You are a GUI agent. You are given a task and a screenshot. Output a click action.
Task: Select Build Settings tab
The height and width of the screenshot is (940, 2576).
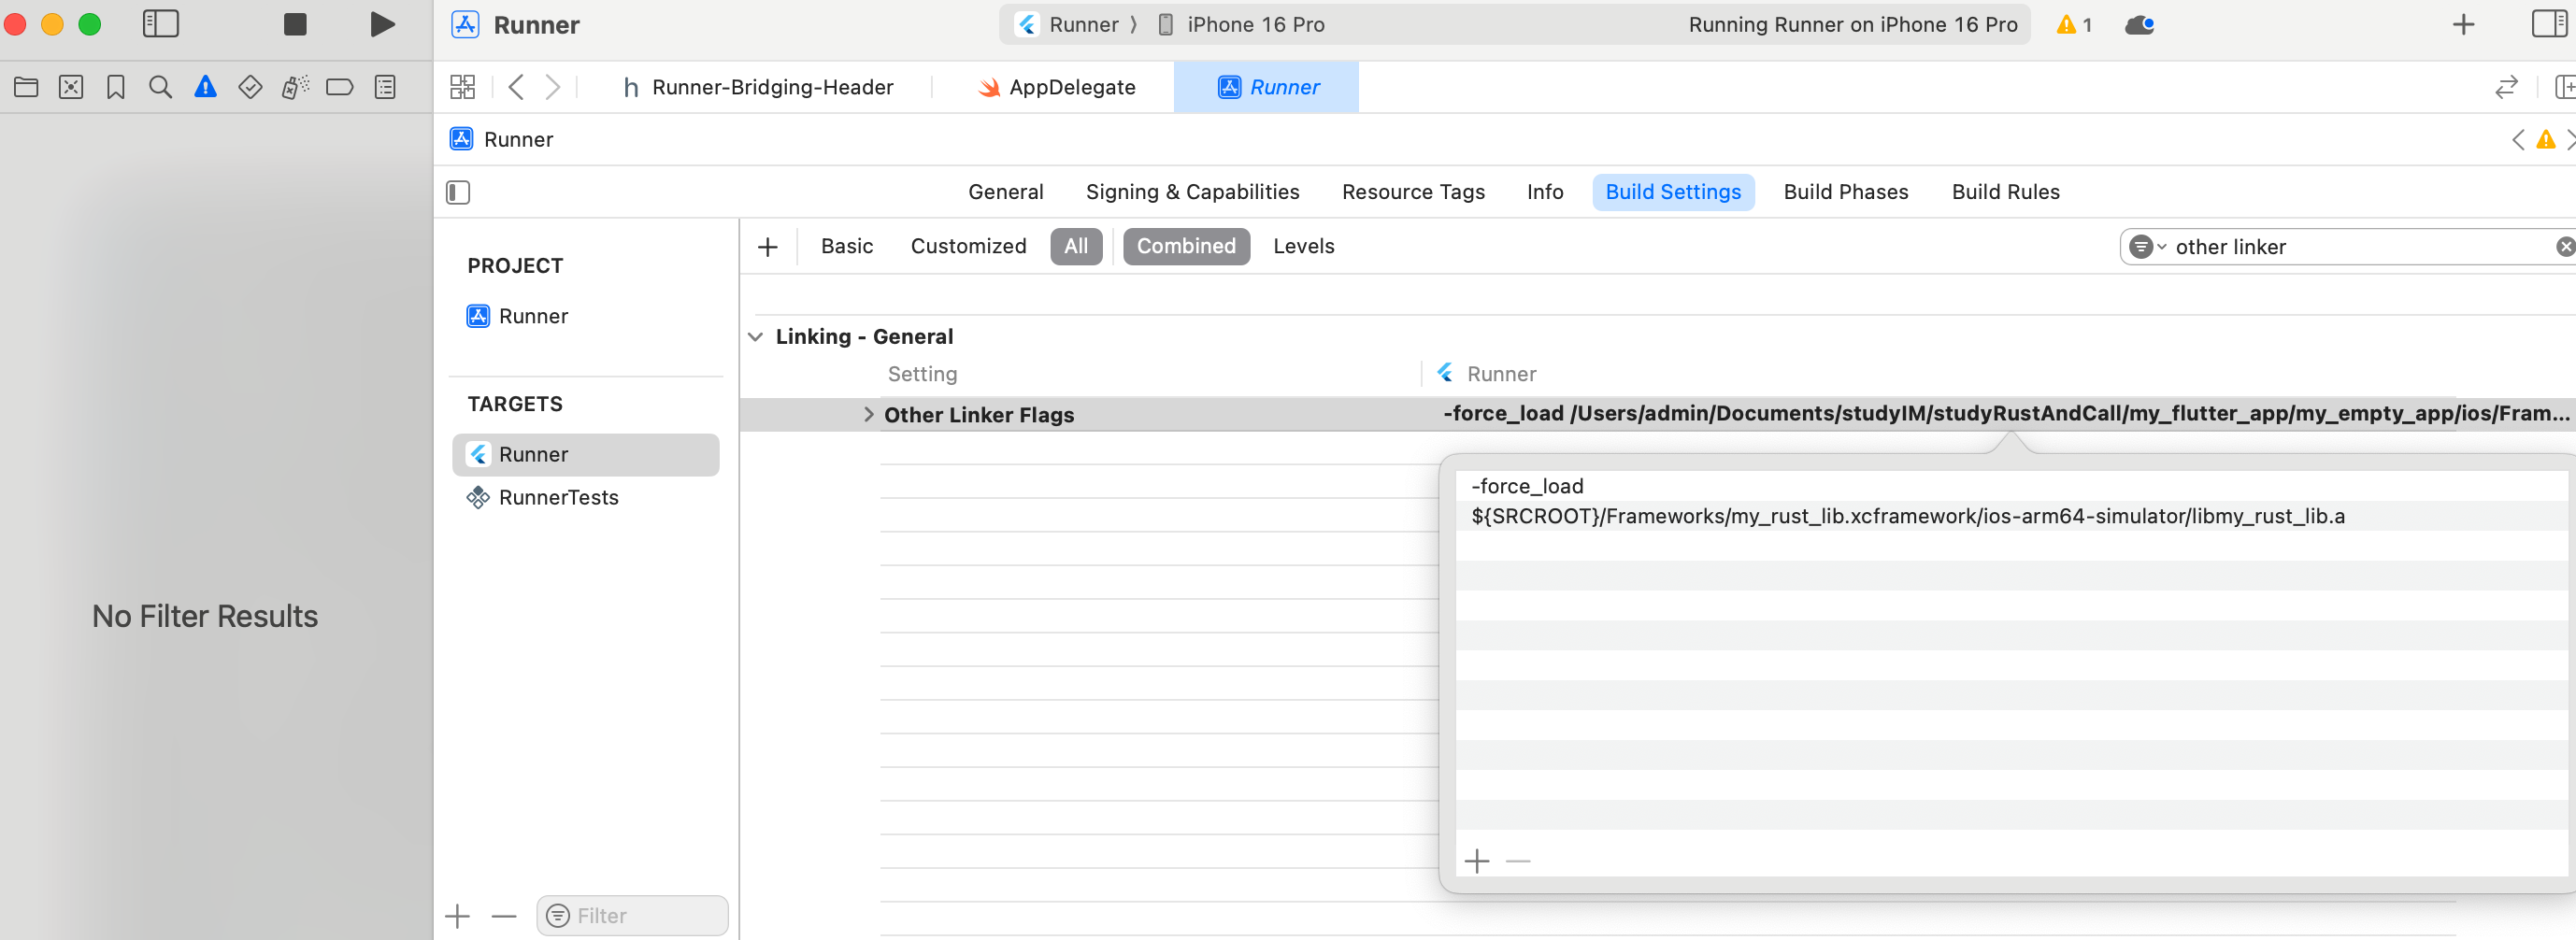[1673, 192]
